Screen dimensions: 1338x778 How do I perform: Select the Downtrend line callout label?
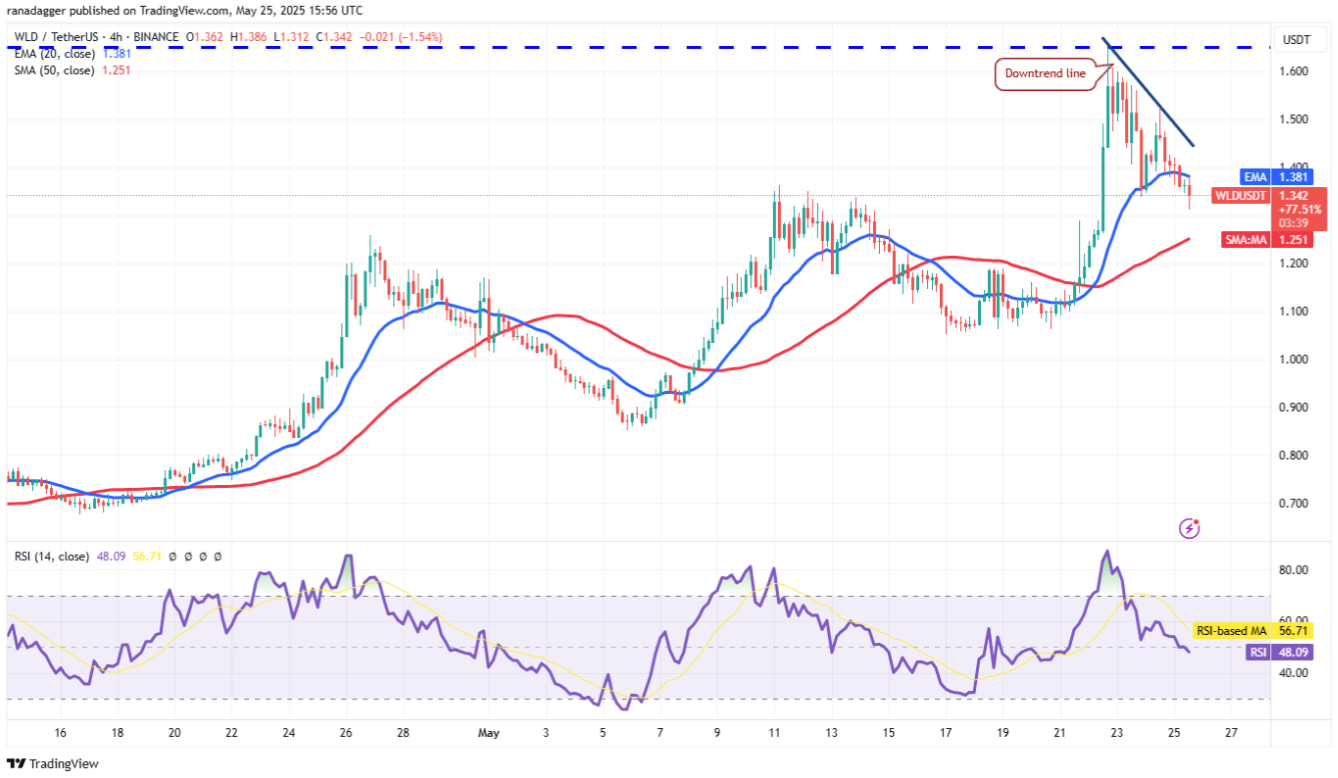pyautogui.click(x=1045, y=73)
